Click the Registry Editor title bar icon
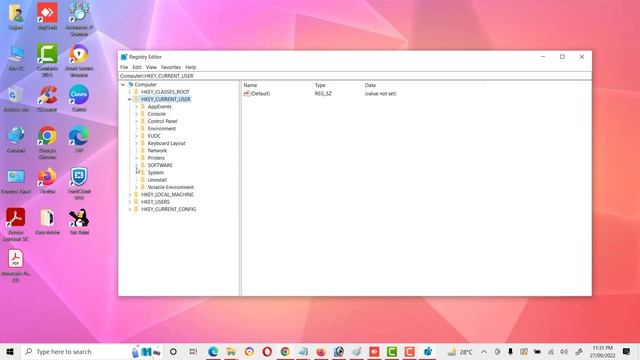640x360 pixels. click(x=124, y=57)
